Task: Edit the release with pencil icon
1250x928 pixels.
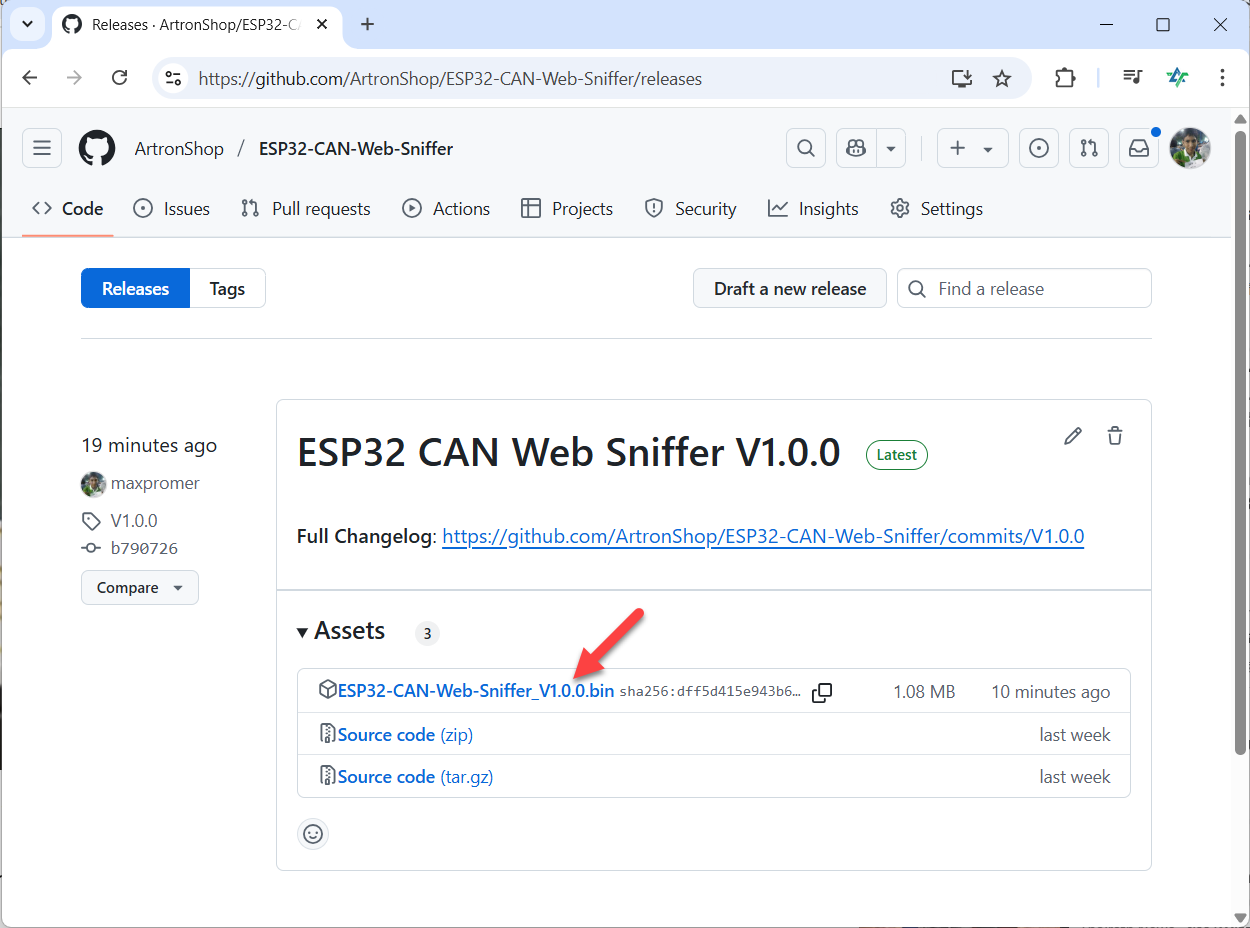Action: point(1073,436)
